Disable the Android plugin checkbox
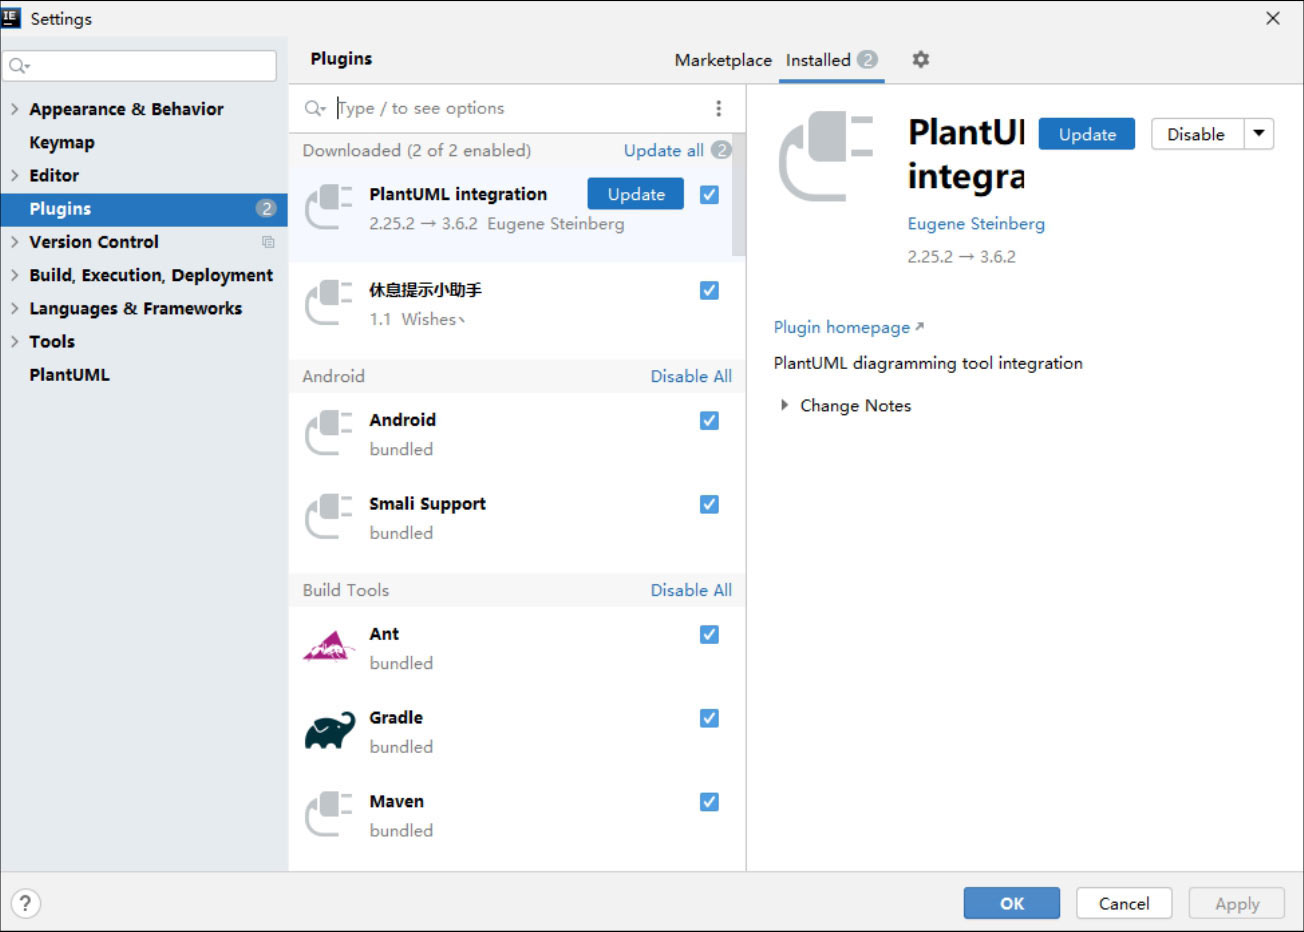The width and height of the screenshot is (1304, 932). (x=709, y=420)
